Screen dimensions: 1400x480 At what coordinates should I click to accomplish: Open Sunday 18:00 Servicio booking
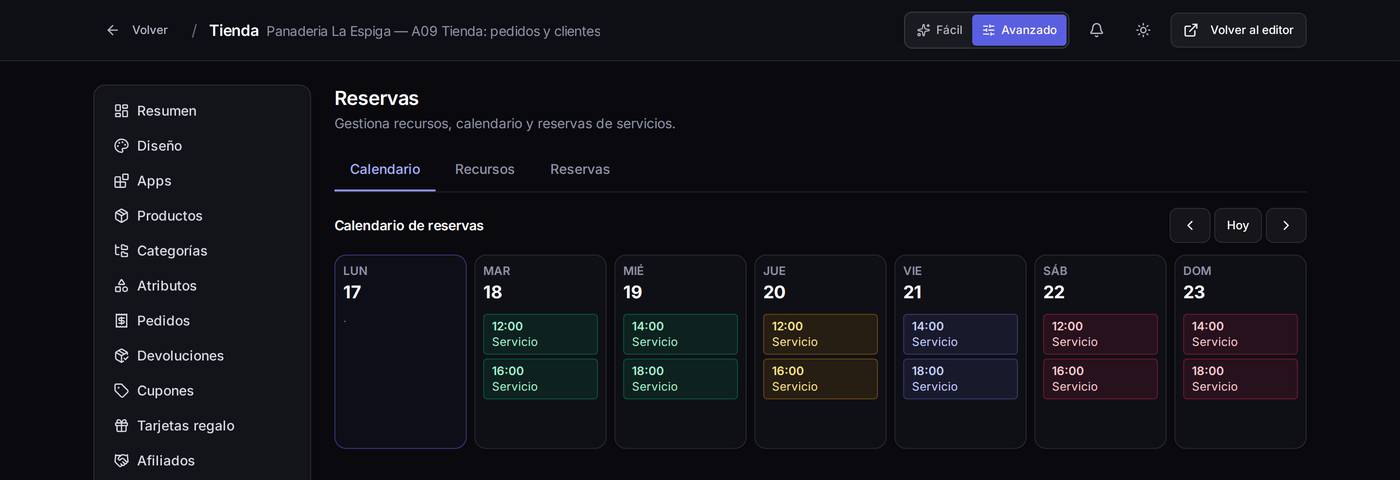tap(1240, 379)
